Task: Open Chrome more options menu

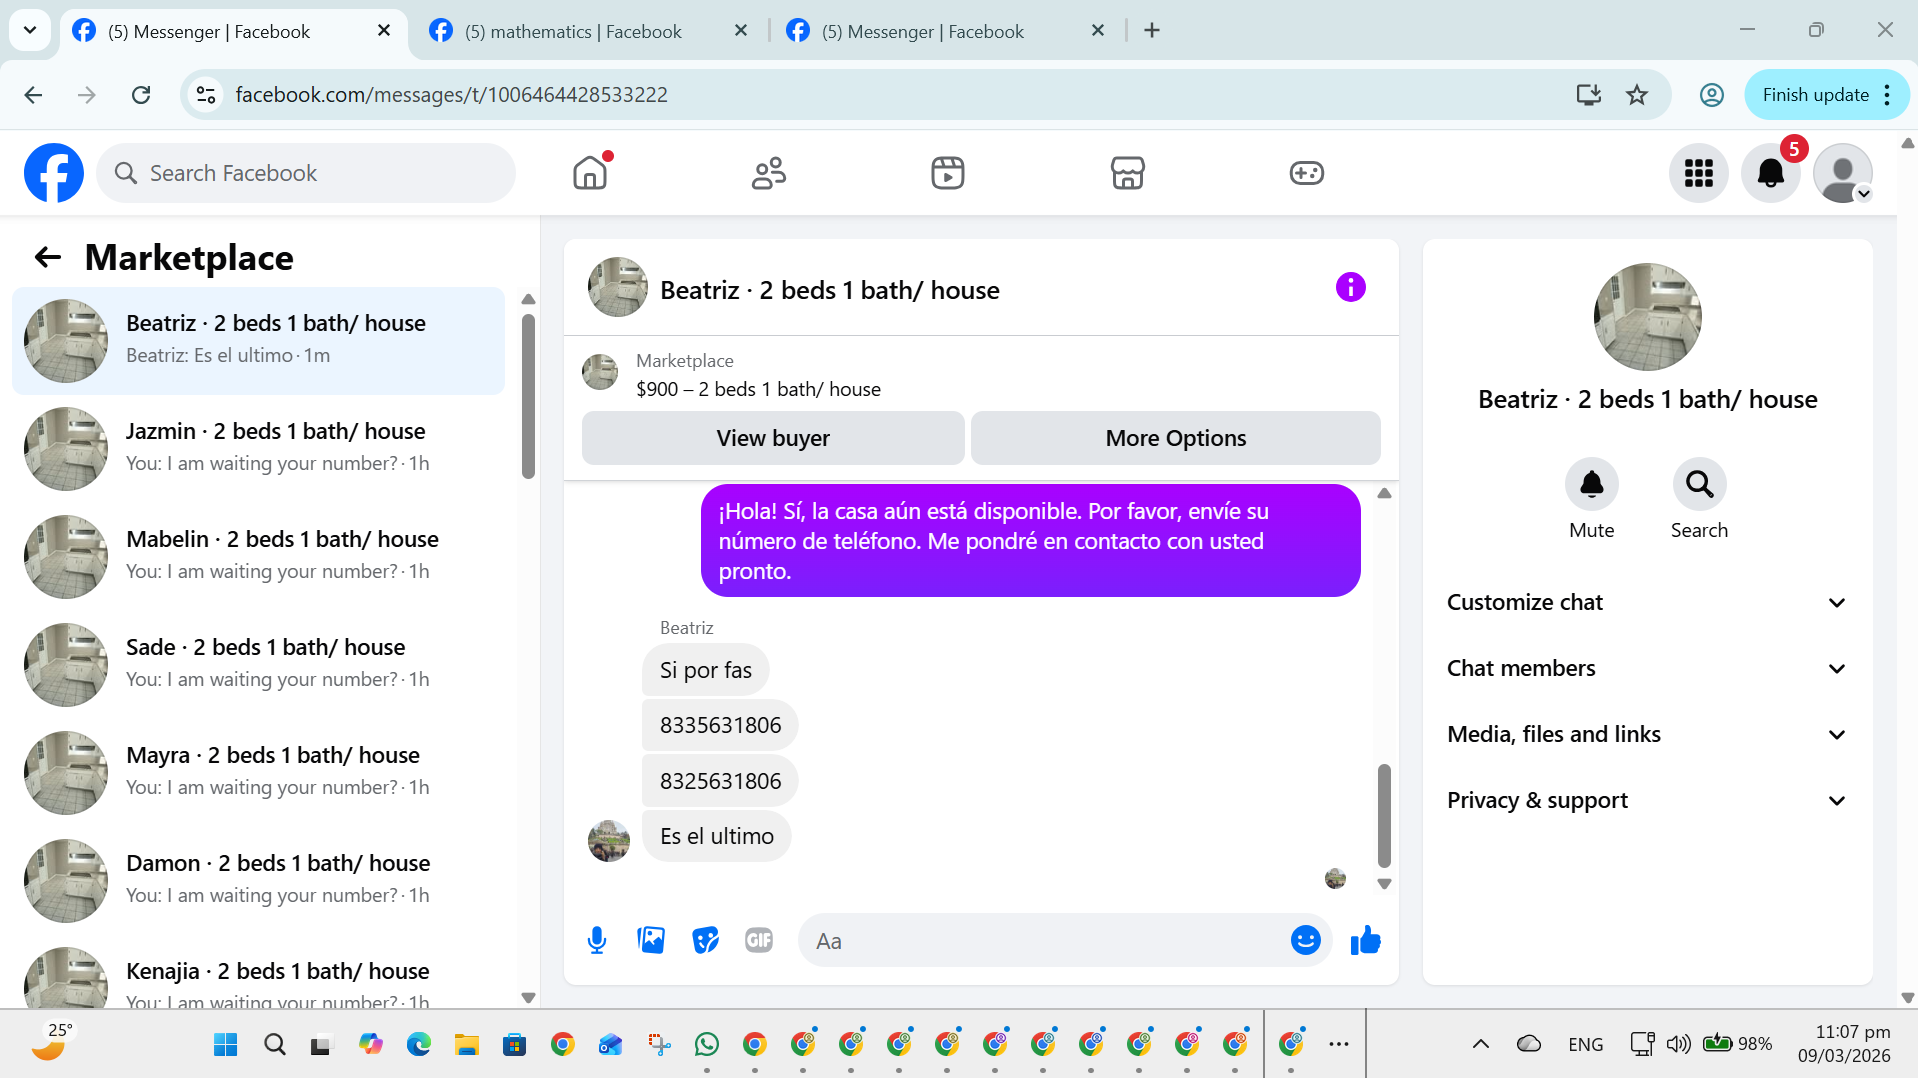Action: pyautogui.click(x=1887, y=95)
